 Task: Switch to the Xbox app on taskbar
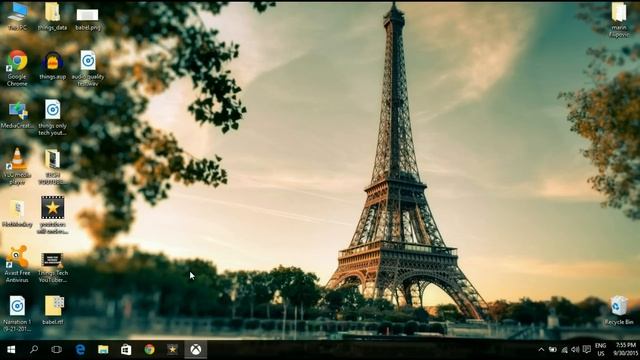(x=196, y=349)
